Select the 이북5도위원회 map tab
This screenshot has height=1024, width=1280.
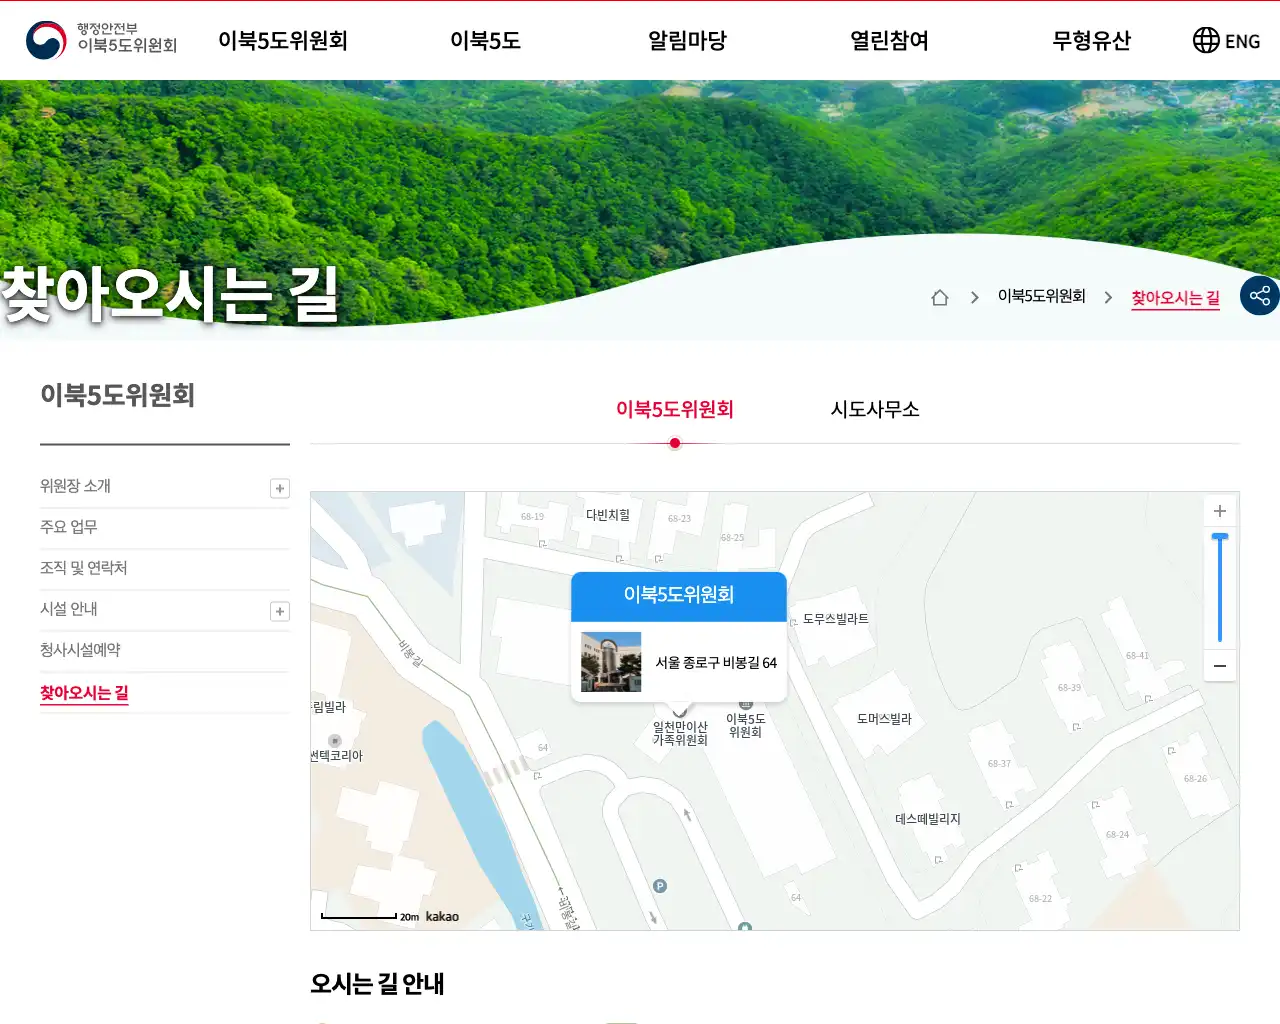[675, 409]
